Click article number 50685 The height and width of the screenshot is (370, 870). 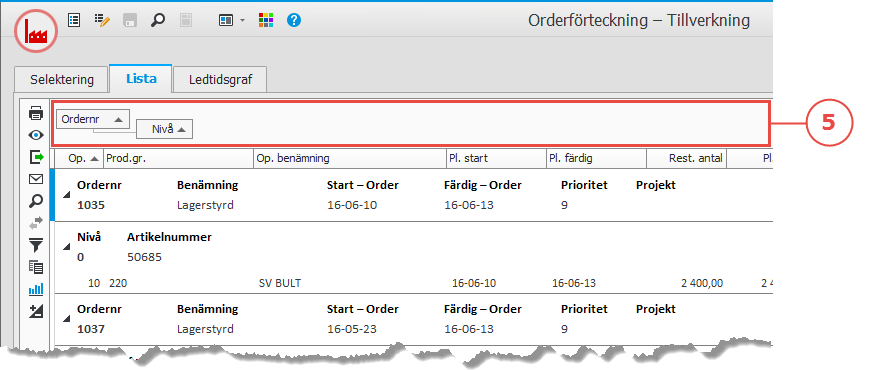click(144, 257)
